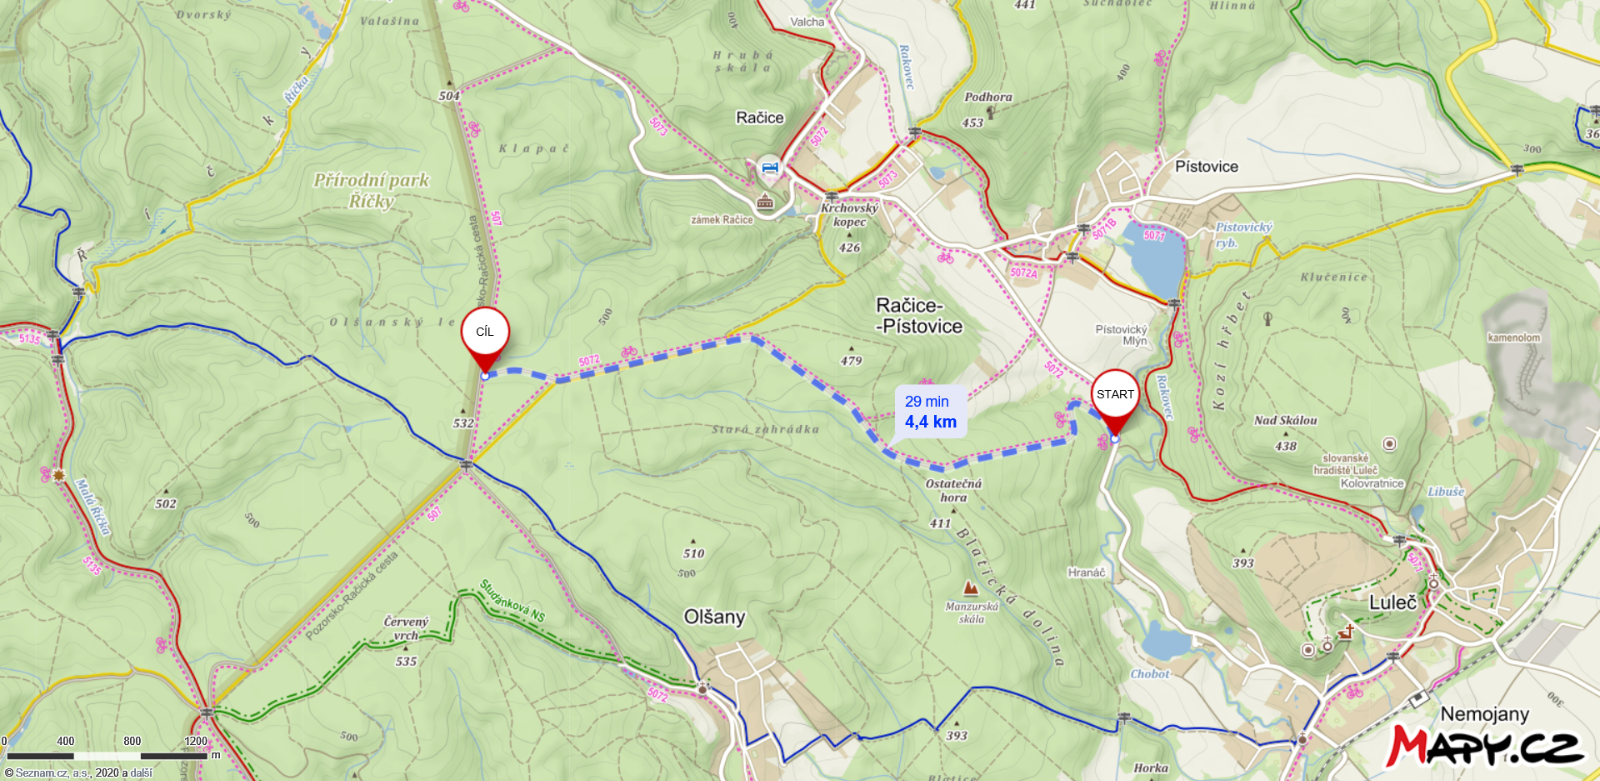Click the cycling route 5072 bike icon
Viewport: 1600px width, 781px height.
click(629, 351)
